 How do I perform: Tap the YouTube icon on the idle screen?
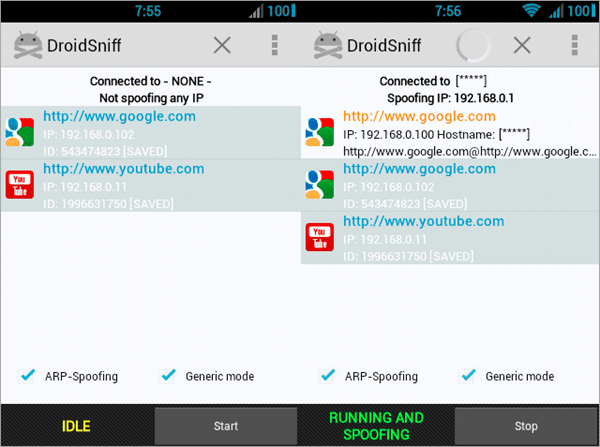pos(20,185)
